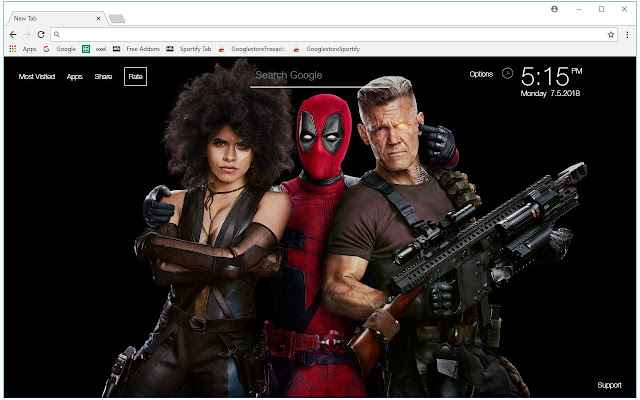Click the Rate button
The height and width of the screenshot is (400, 640).
coord(136,76)
